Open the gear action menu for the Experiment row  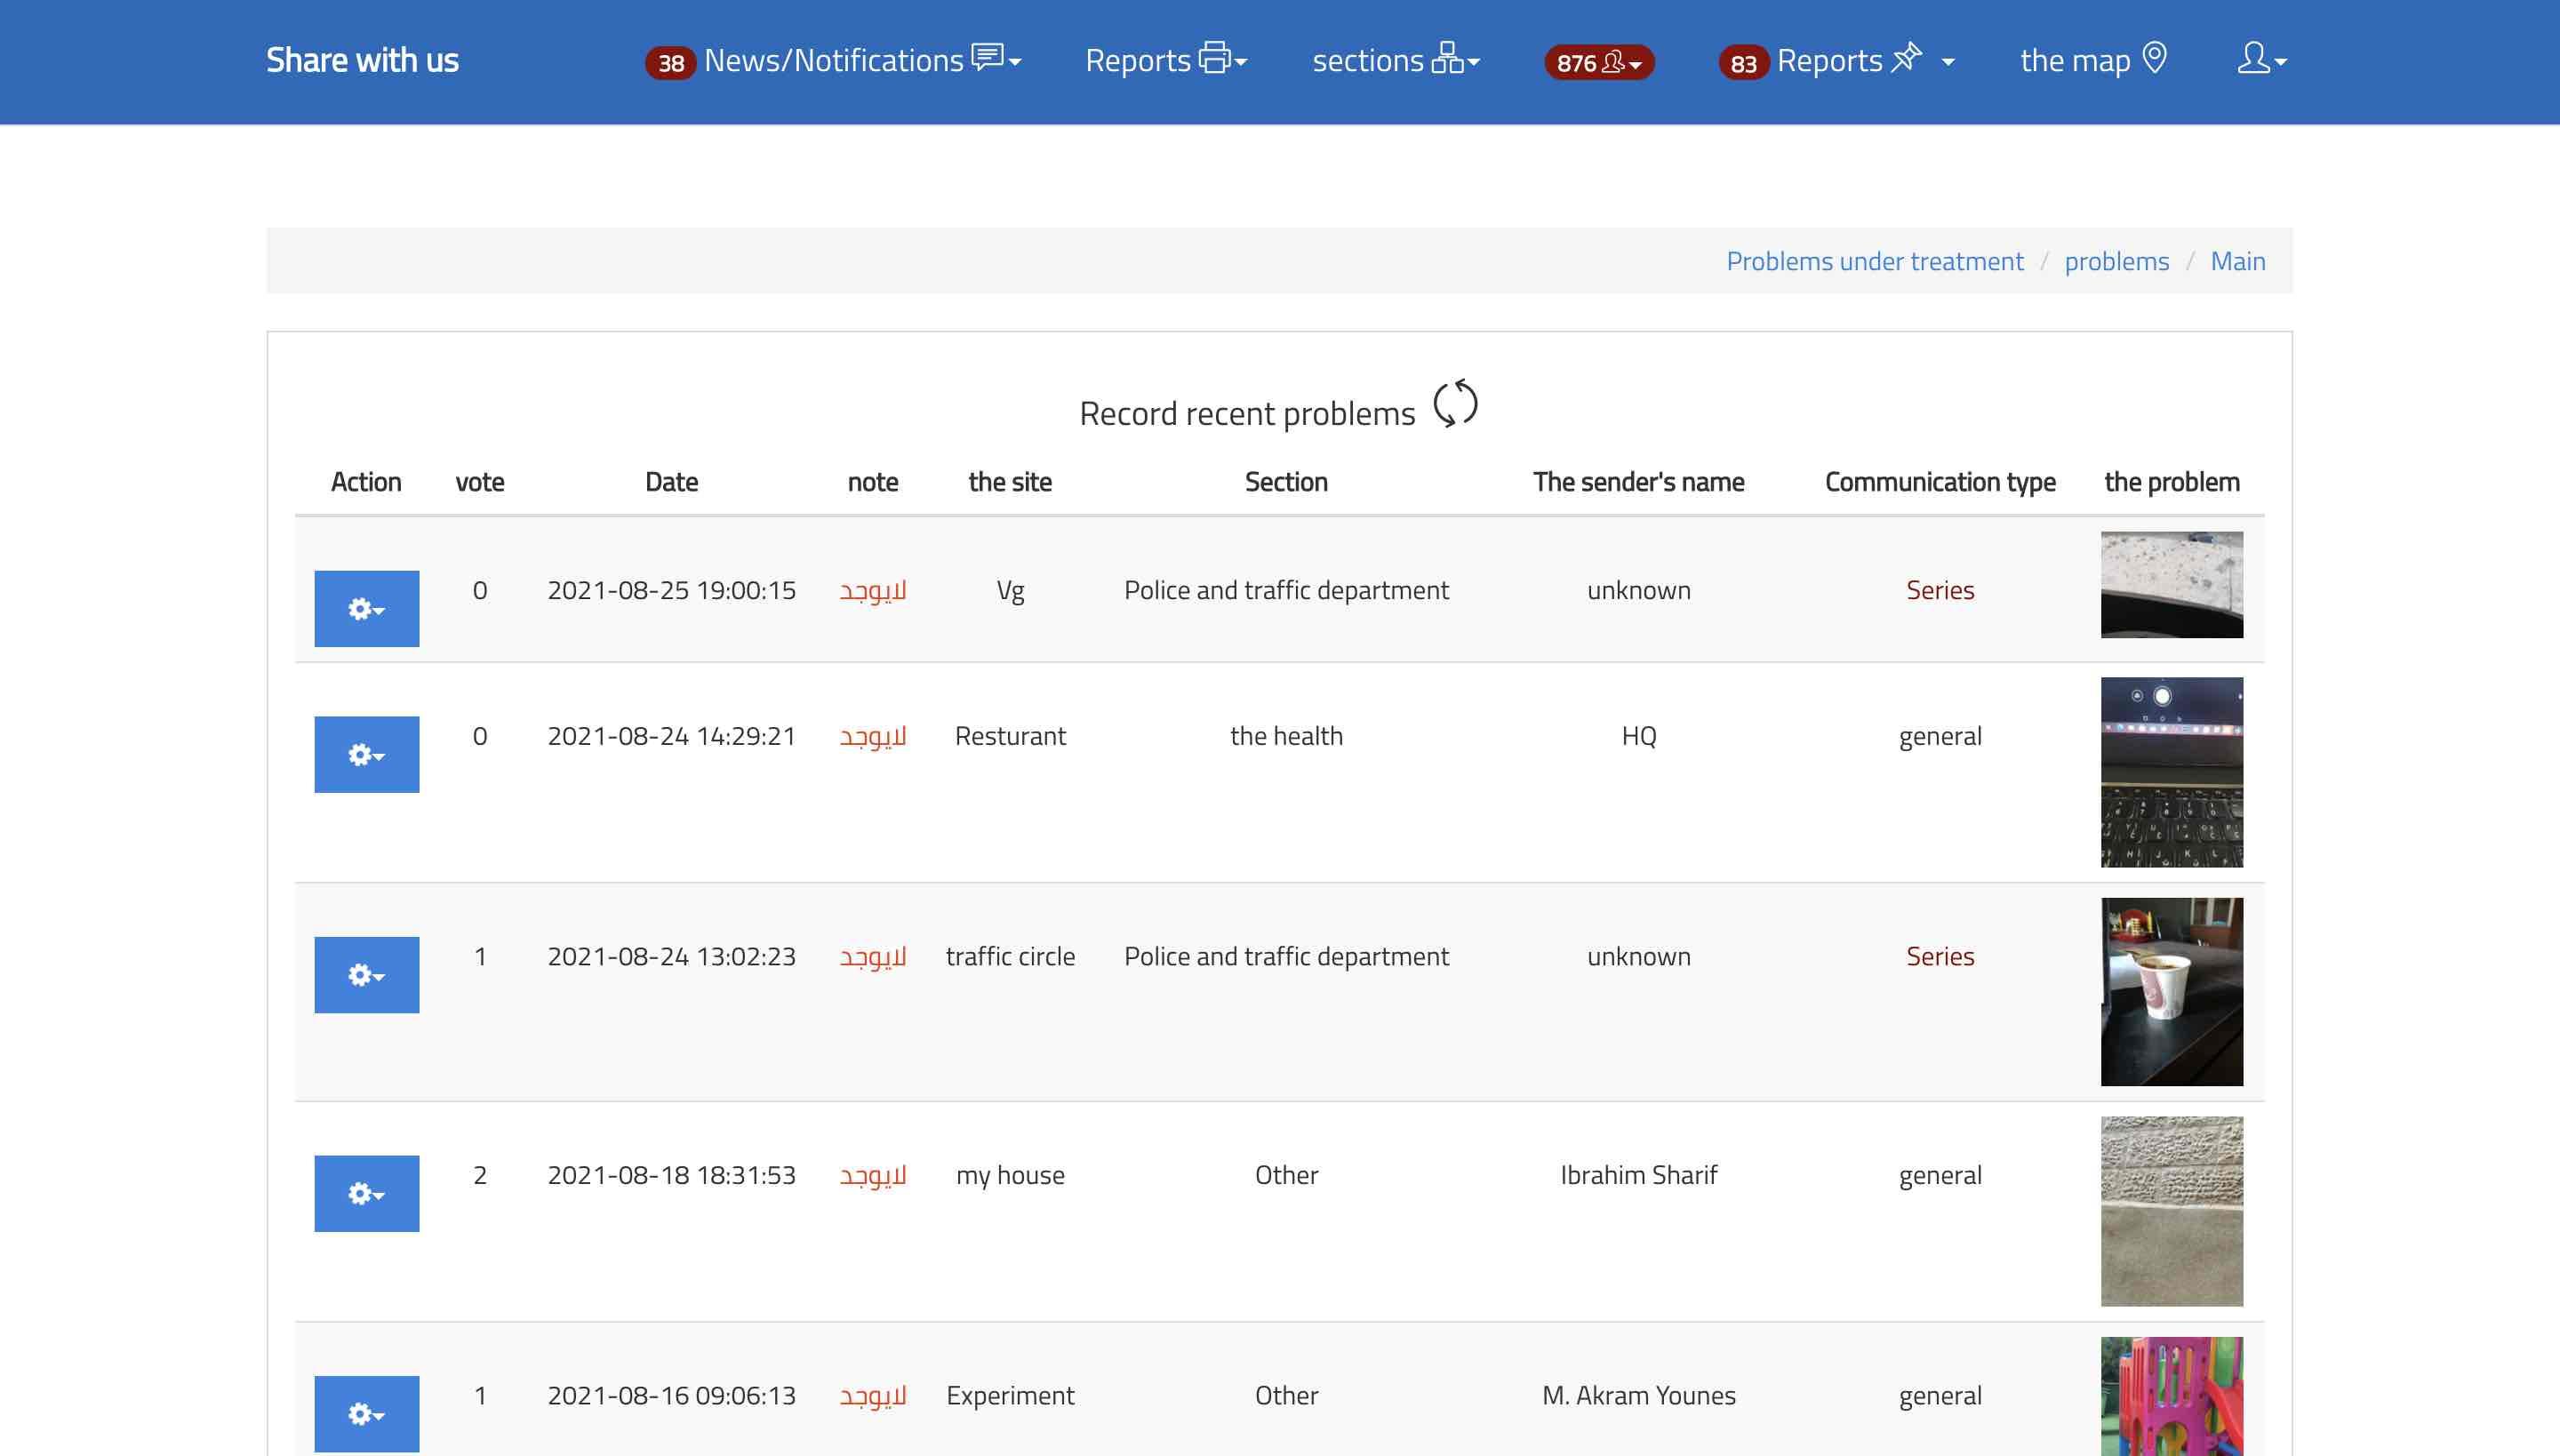(x=366, y=1413)
